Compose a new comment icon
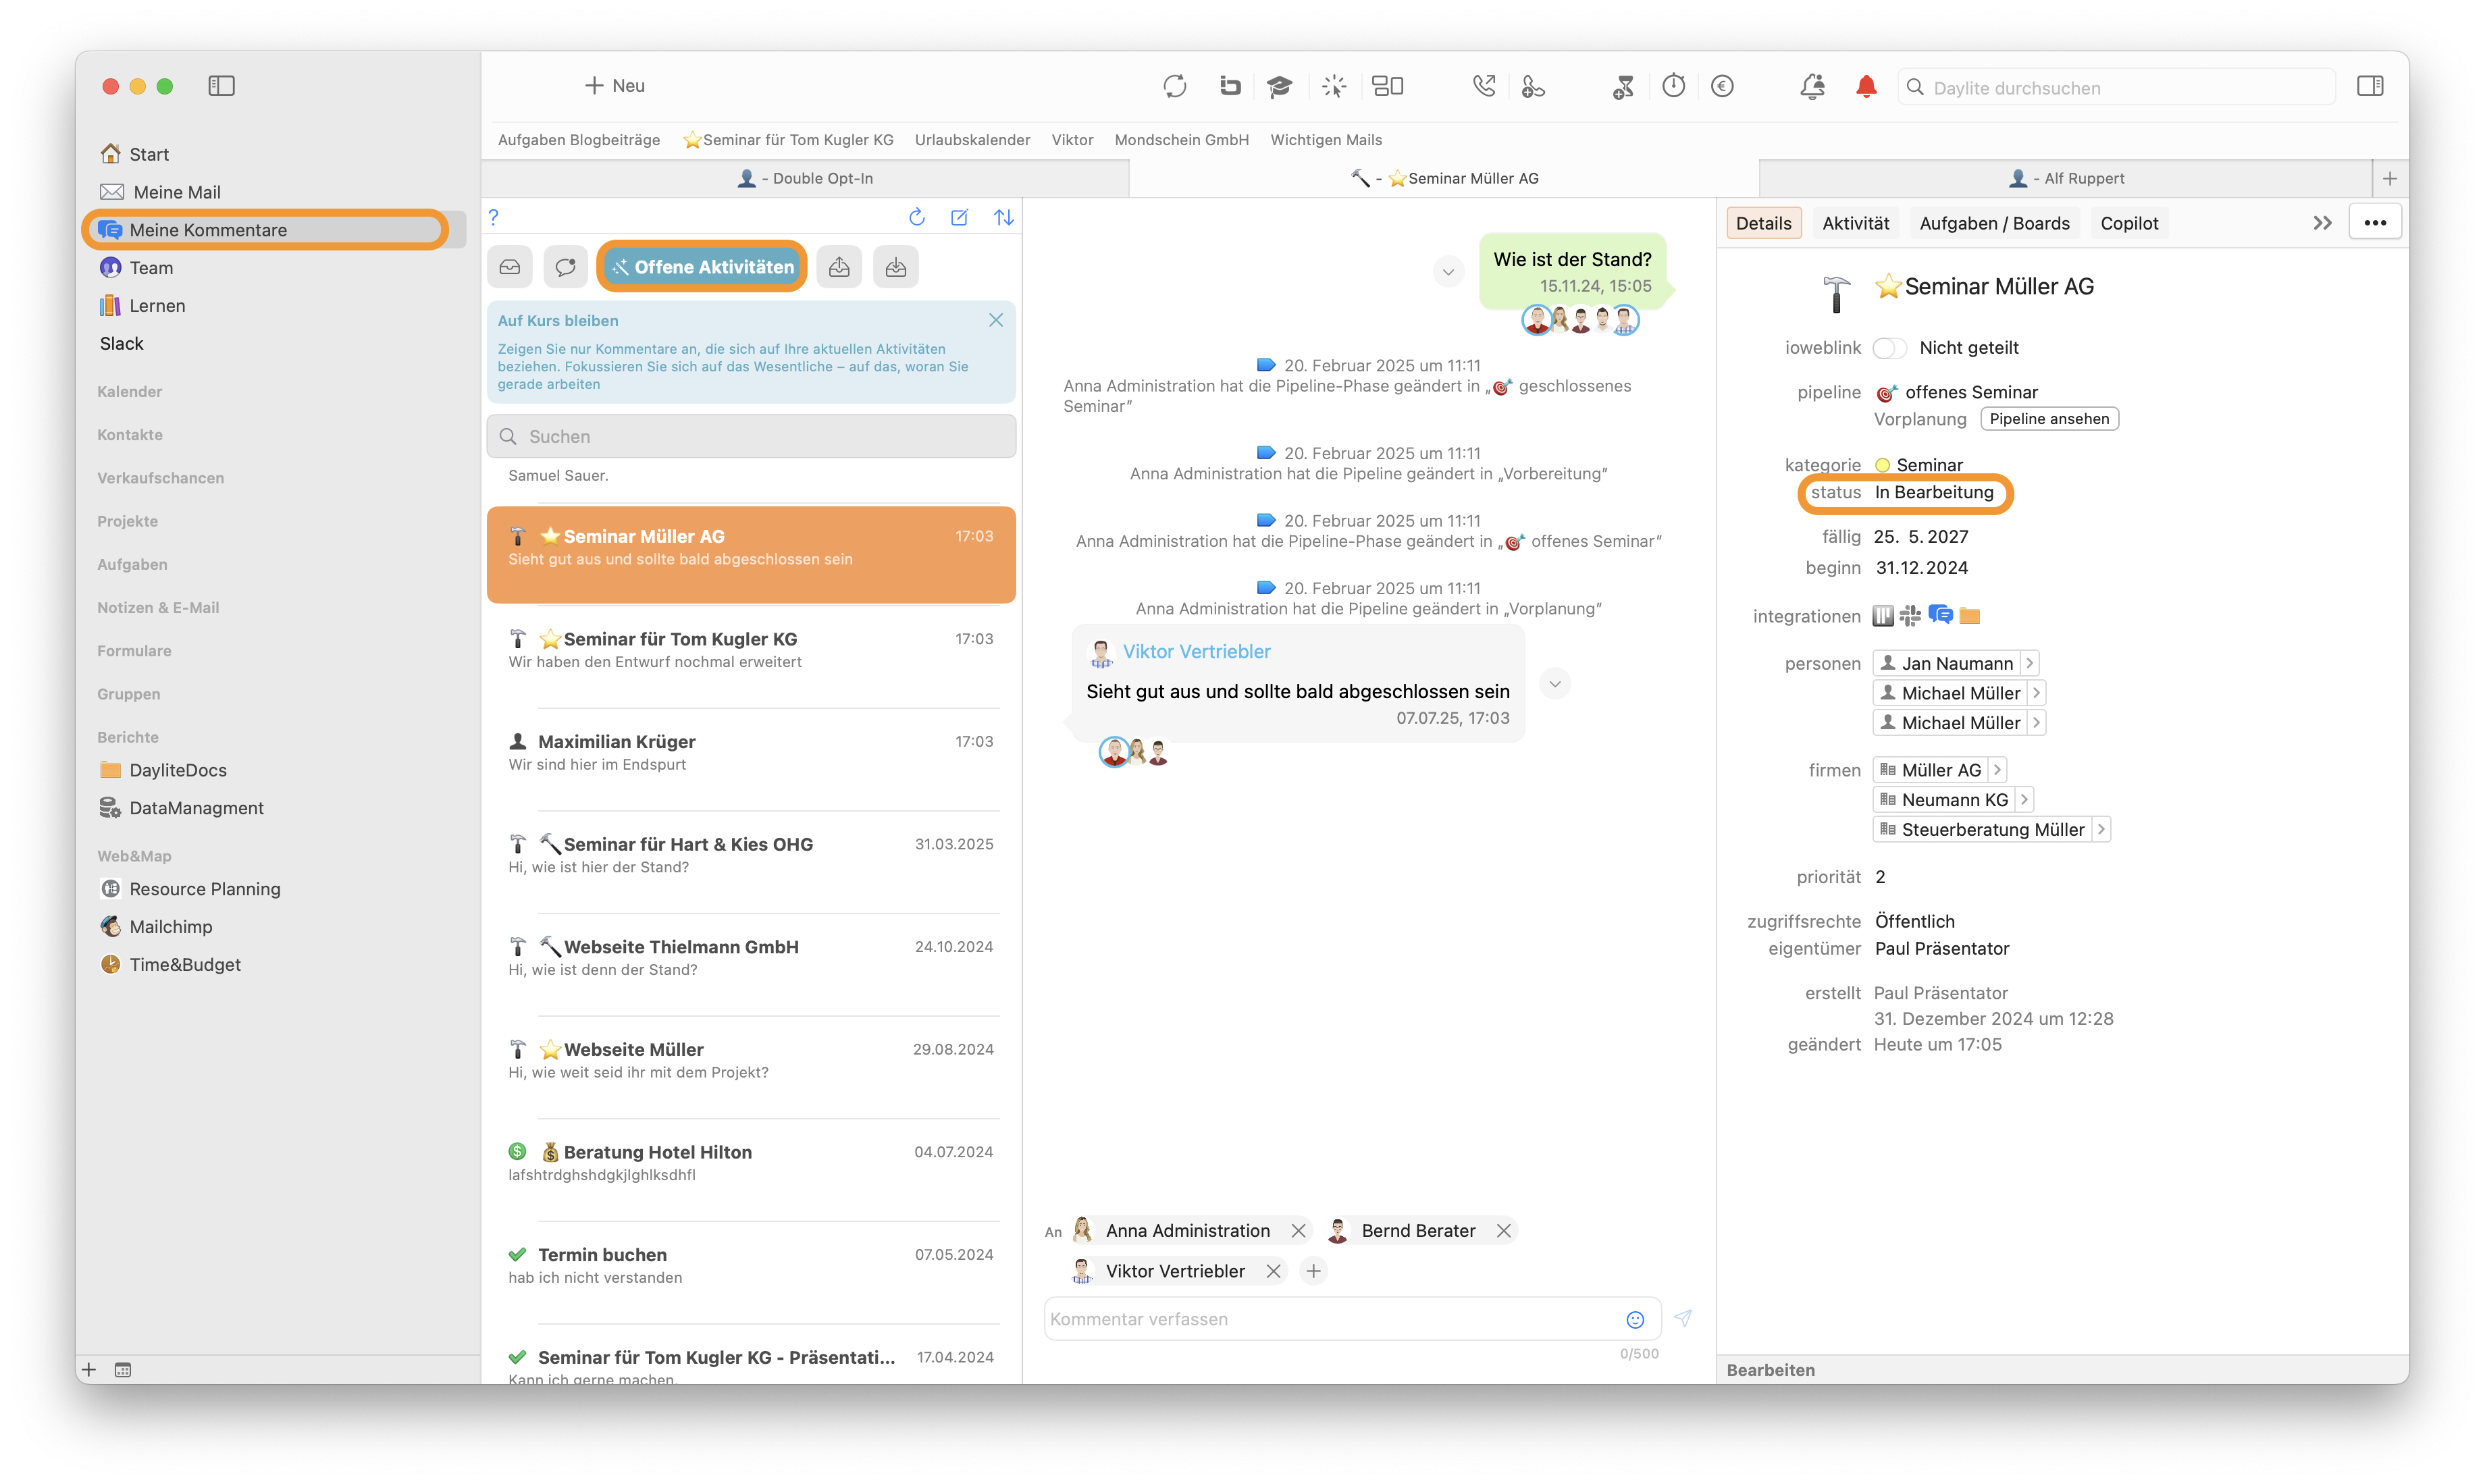 coord(959,217)
